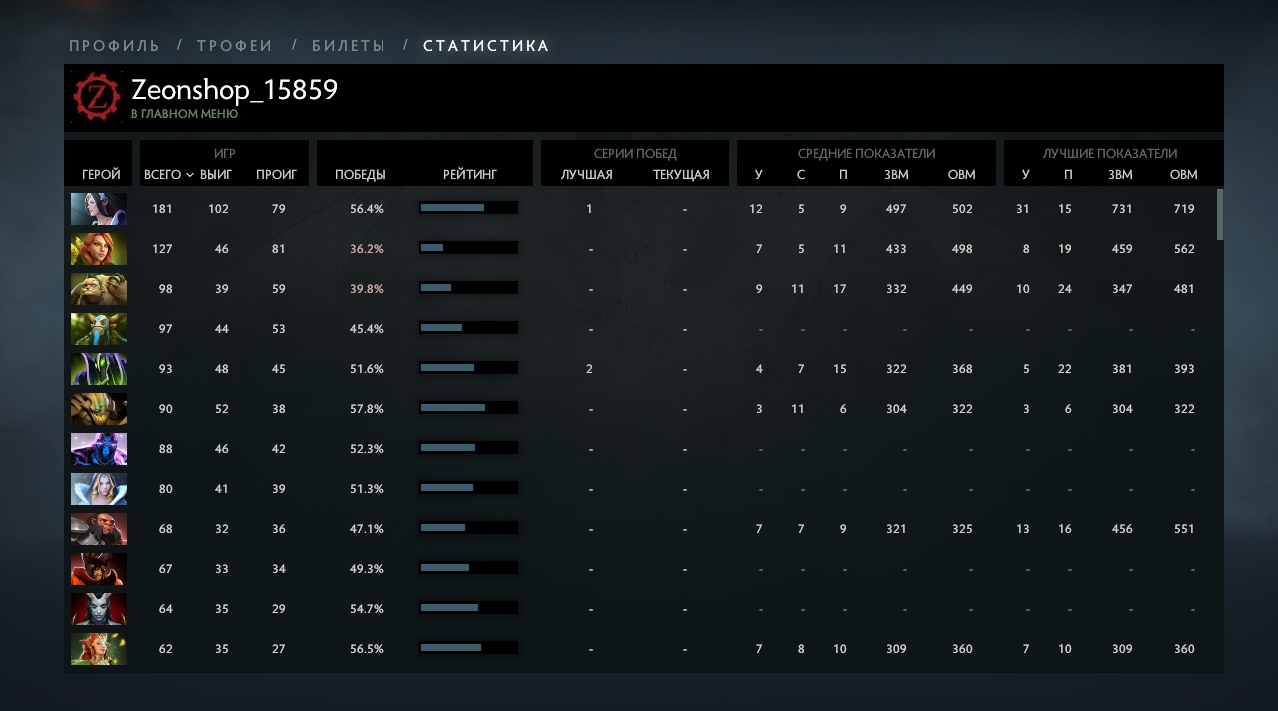Click the 57.8% win rate cell

point(367,409)
